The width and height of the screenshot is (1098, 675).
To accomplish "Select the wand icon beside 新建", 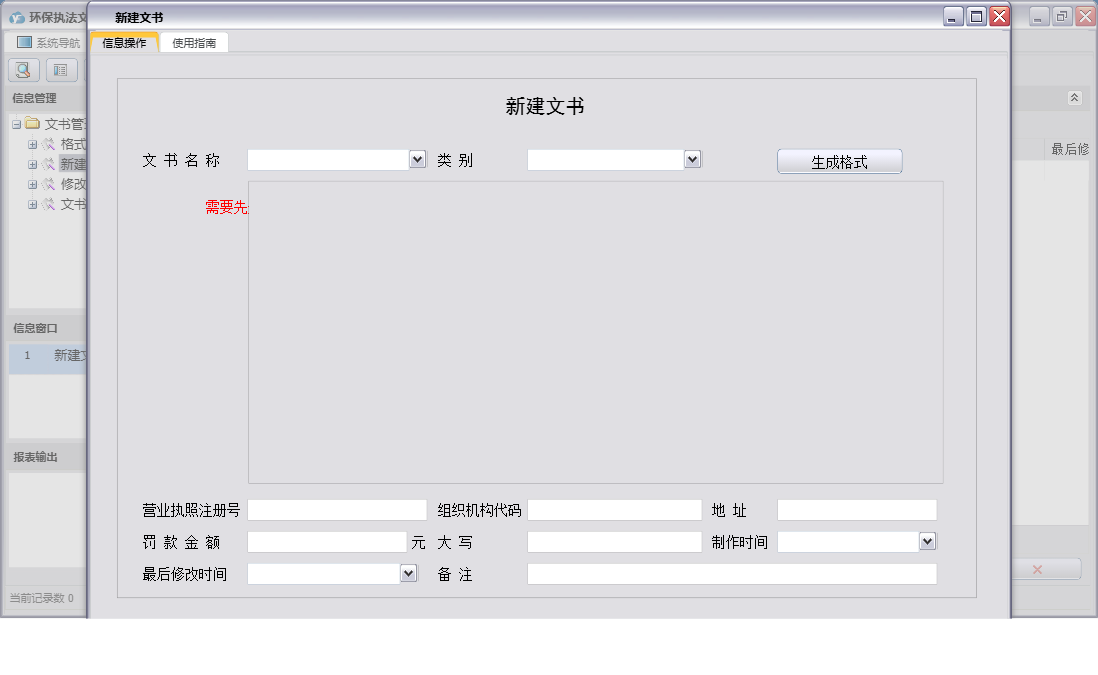I will (49, 164).
